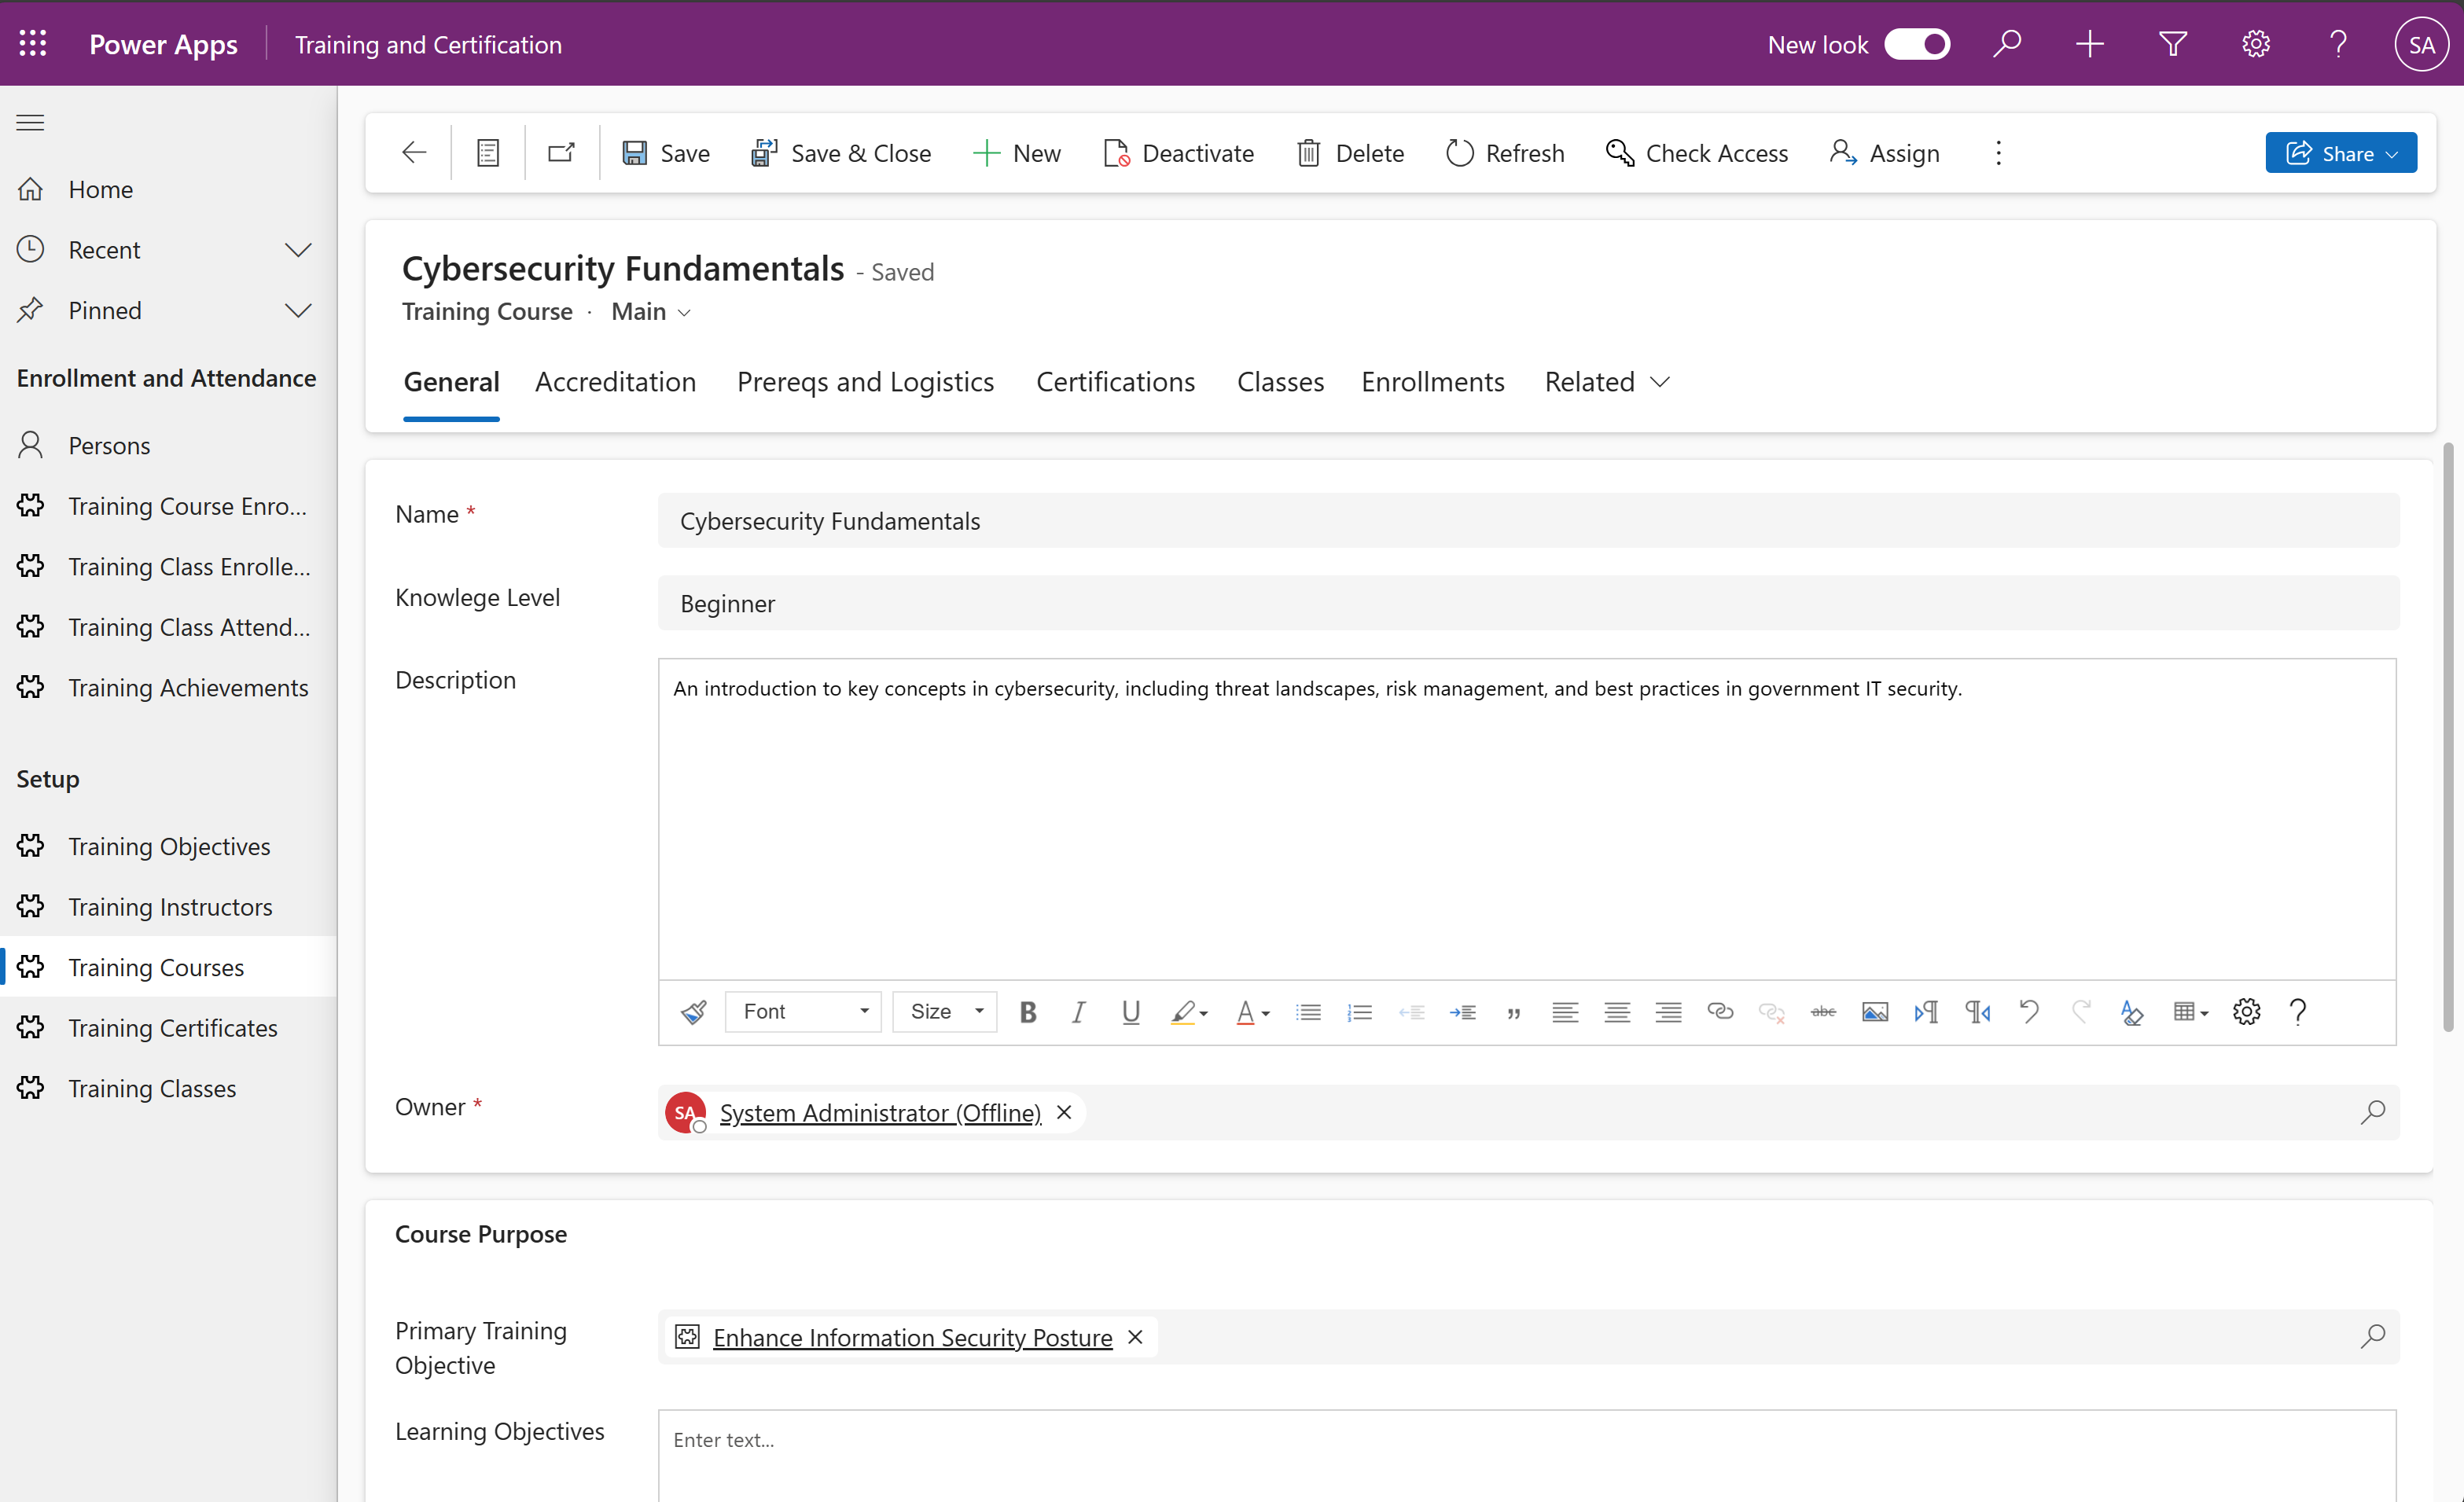Viewport: 2464px width, 1502px height.
Task: Increase indent in description editor
Action: pos(1462,1012)
